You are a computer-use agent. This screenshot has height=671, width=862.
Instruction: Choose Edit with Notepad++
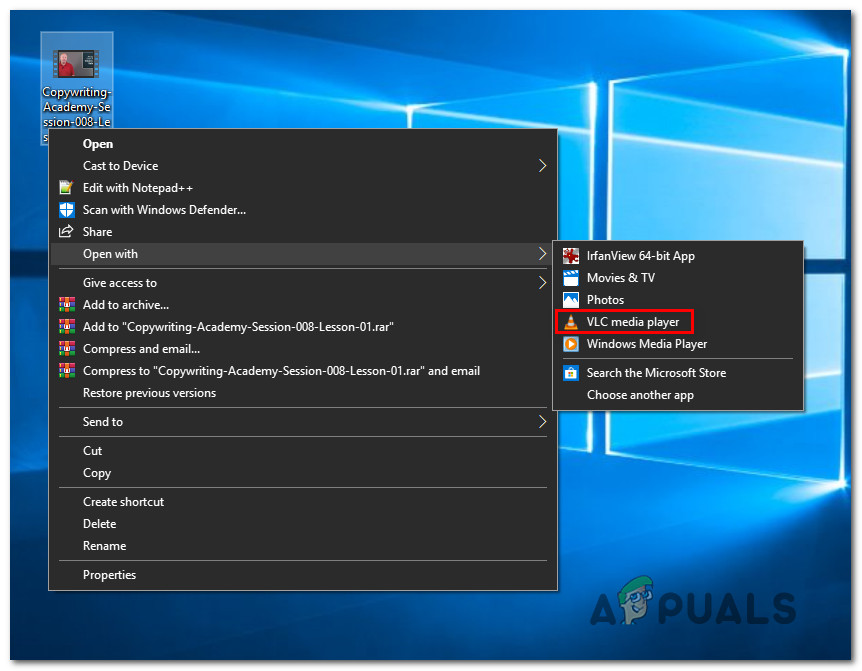point(303,187)
